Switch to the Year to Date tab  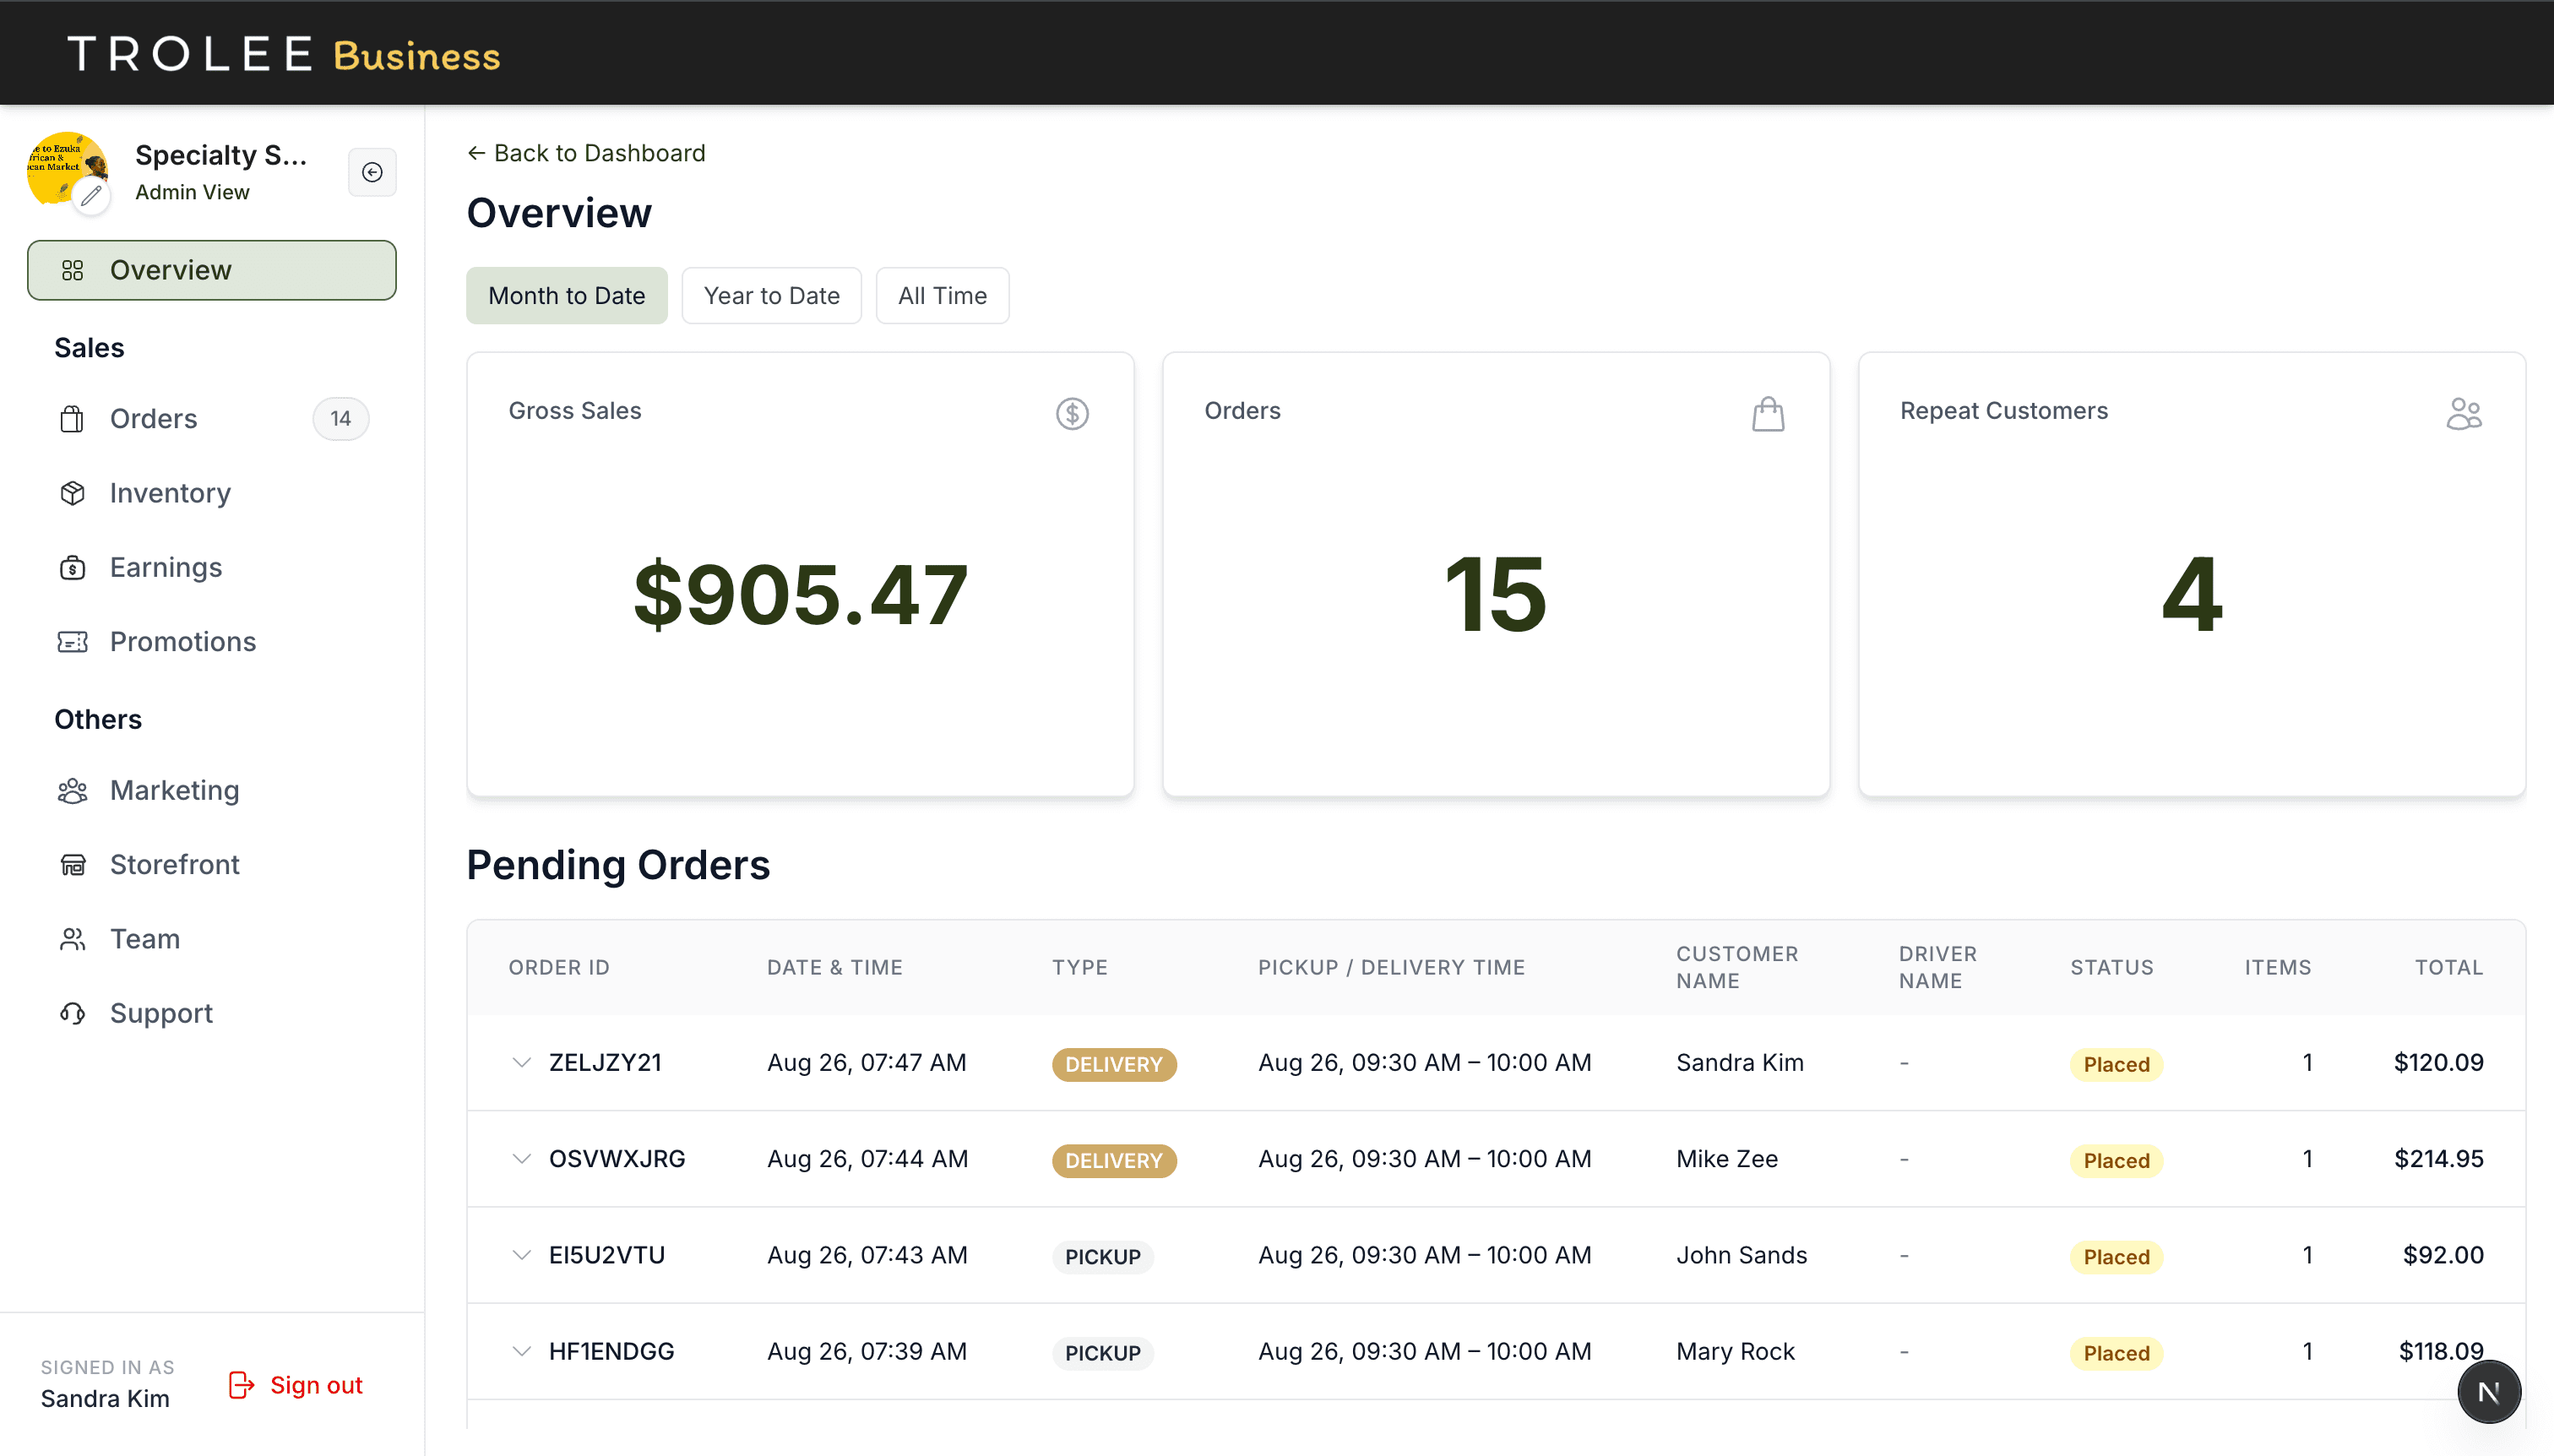pos(772,296)
